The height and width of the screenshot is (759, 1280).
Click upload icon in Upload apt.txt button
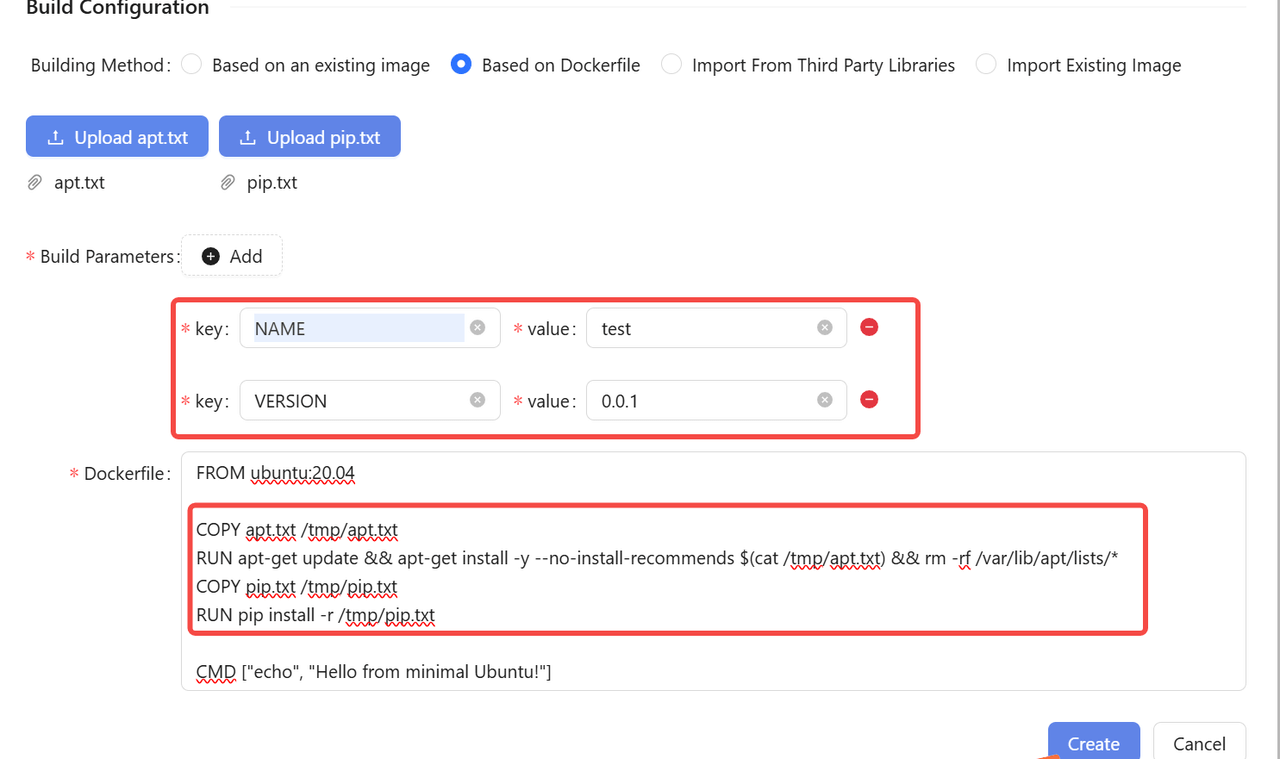pos(56,137)
